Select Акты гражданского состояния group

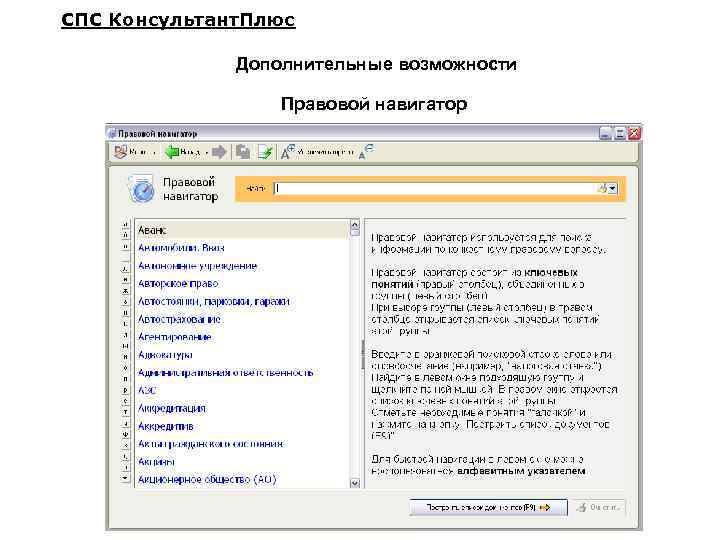pos(211,444)
